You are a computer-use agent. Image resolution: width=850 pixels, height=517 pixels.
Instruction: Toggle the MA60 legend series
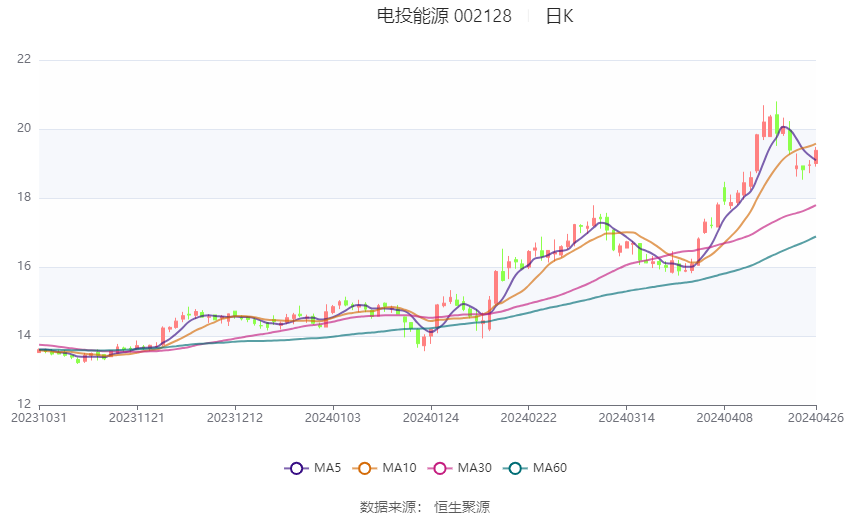coord(535,468)
